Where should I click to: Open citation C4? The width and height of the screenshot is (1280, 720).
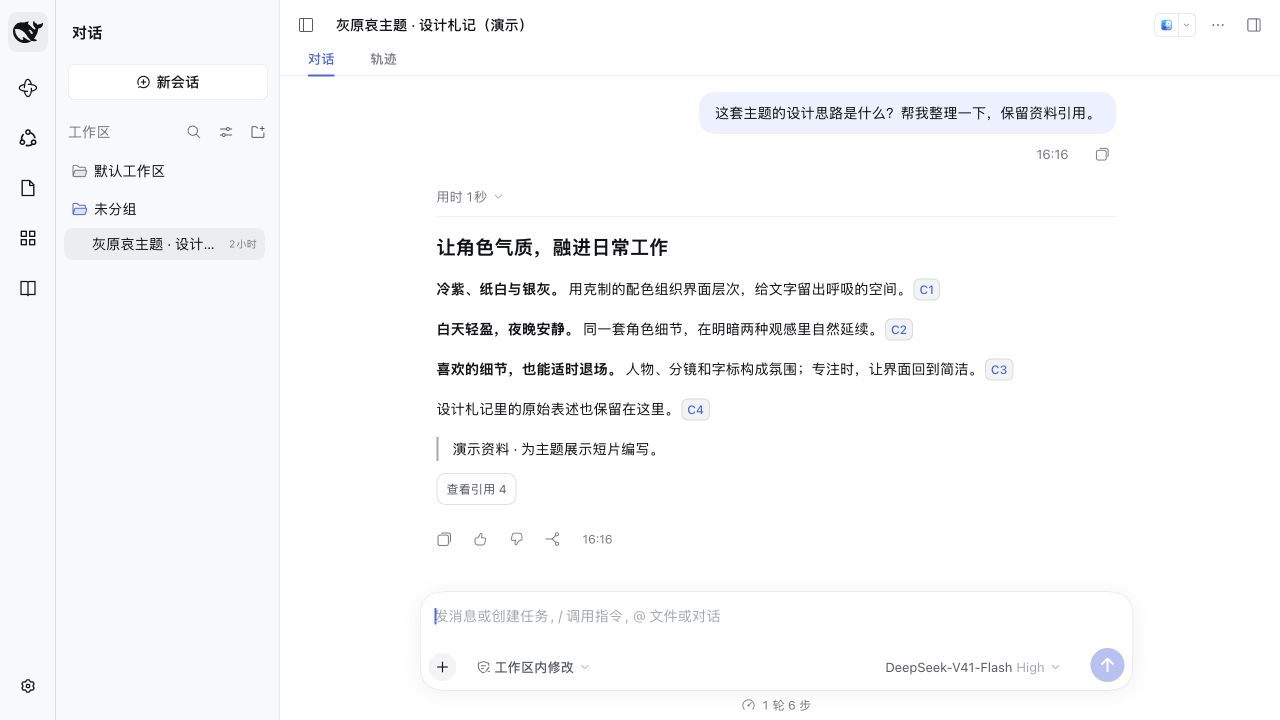click(x=695, y=410)
